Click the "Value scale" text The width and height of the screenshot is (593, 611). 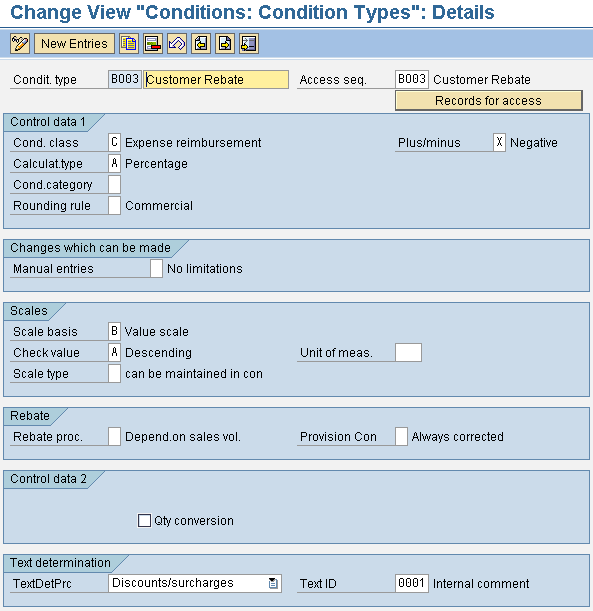[x=157, y=332]
